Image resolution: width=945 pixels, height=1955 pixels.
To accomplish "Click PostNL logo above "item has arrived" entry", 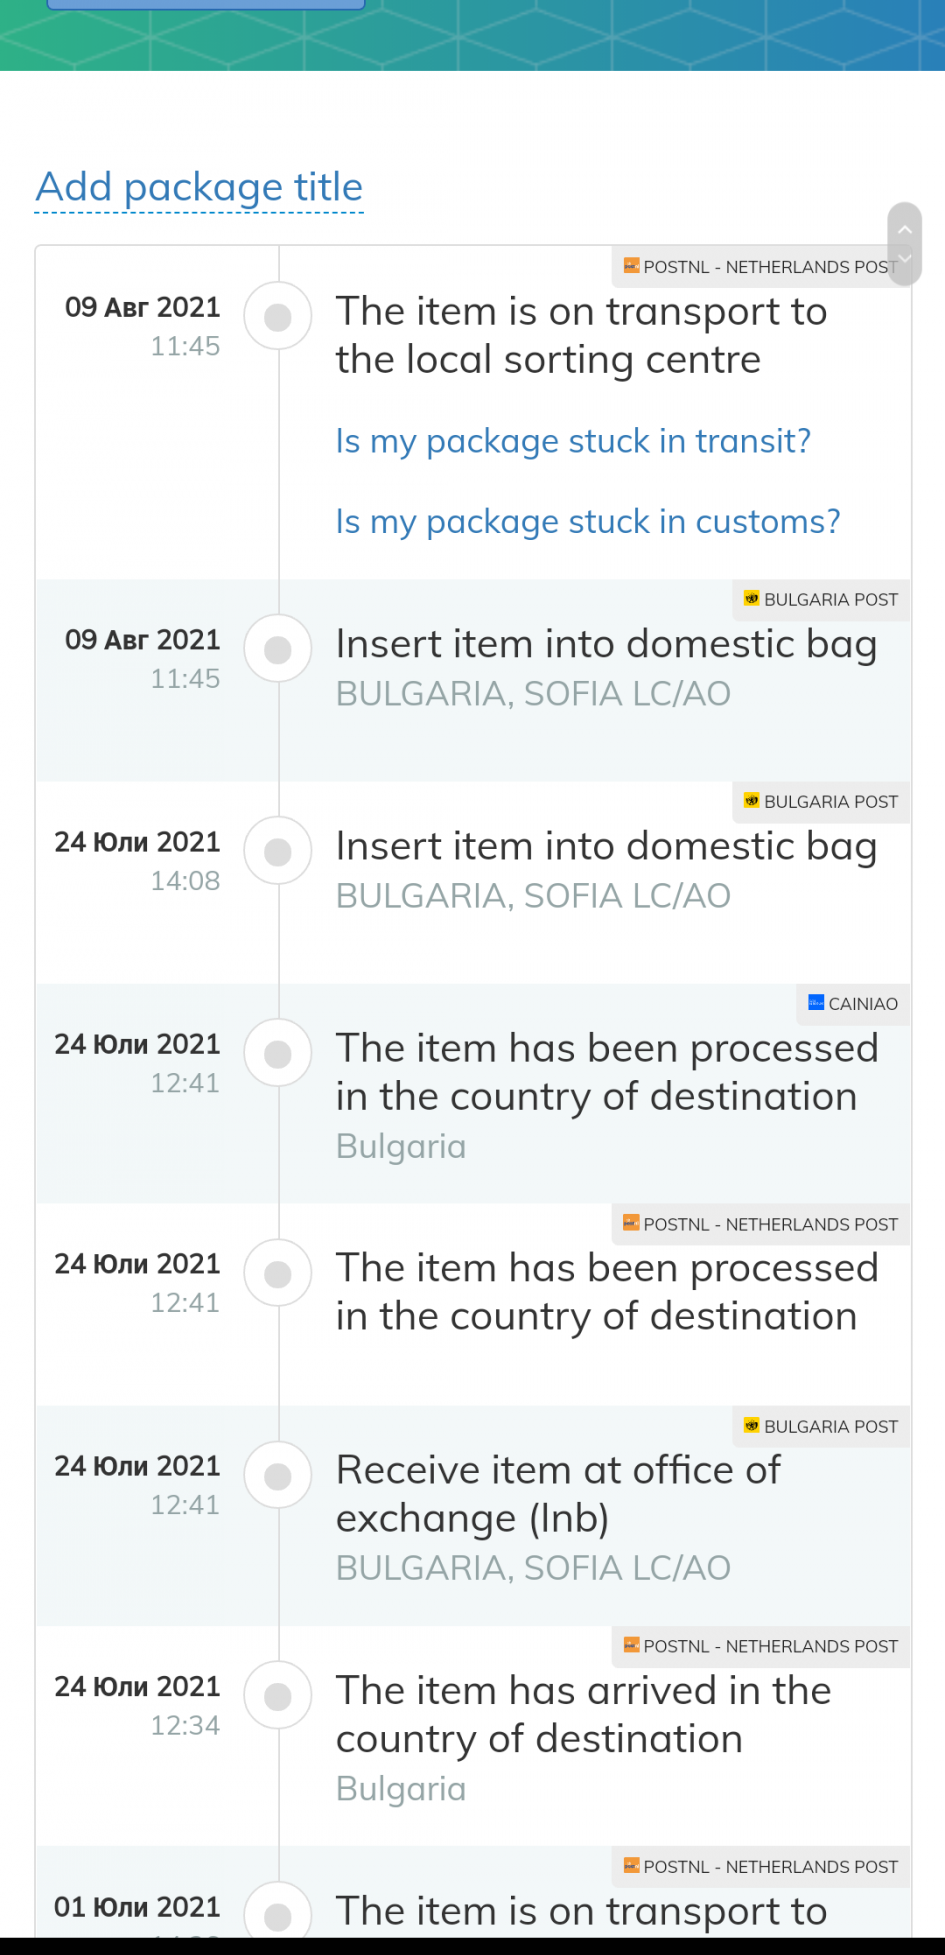I will (x=631, y=1645).
